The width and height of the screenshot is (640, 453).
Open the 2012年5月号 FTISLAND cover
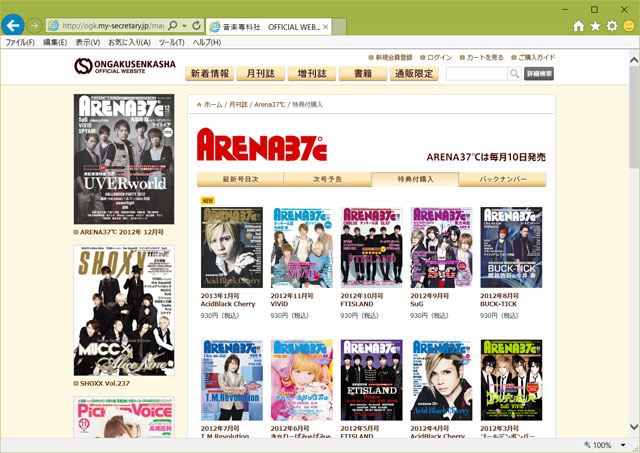371,380
